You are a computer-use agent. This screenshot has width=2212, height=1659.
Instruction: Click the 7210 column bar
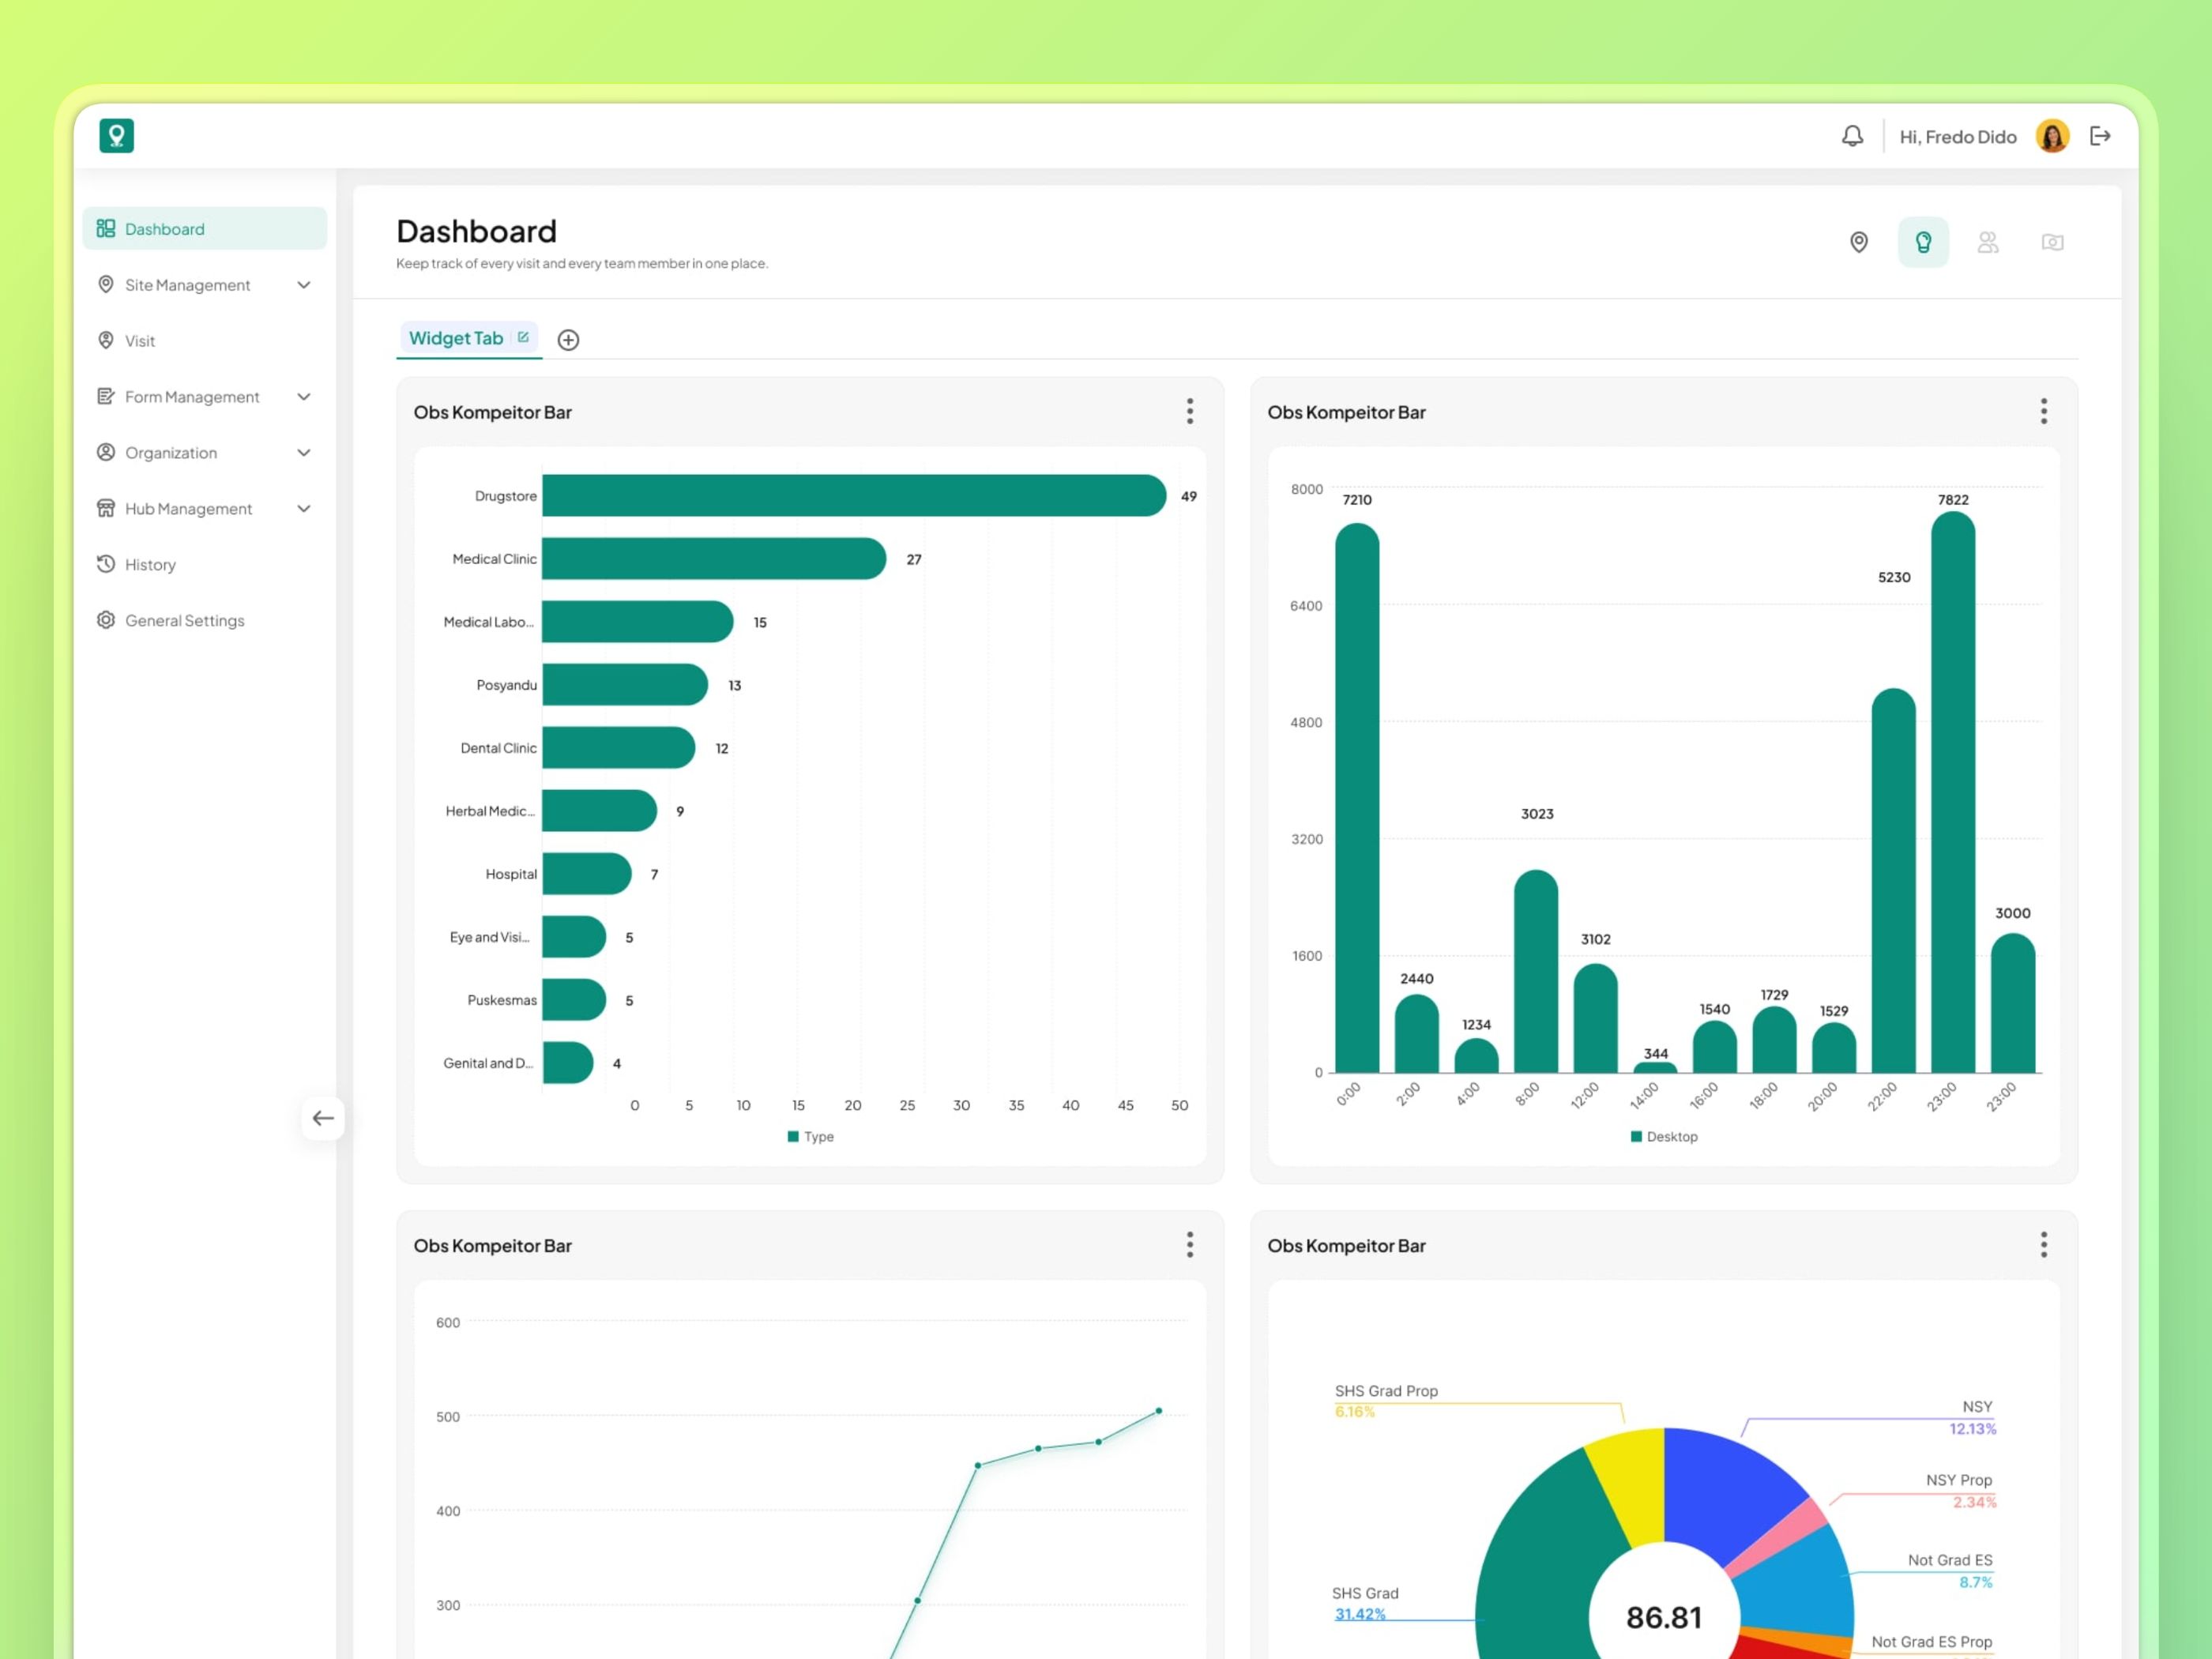pyautogui.click(x=1357, y=798)
